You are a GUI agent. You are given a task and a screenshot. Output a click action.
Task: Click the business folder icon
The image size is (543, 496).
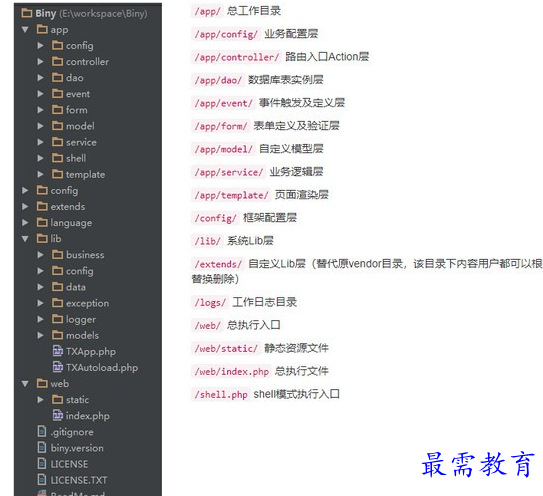pos(57,255)
